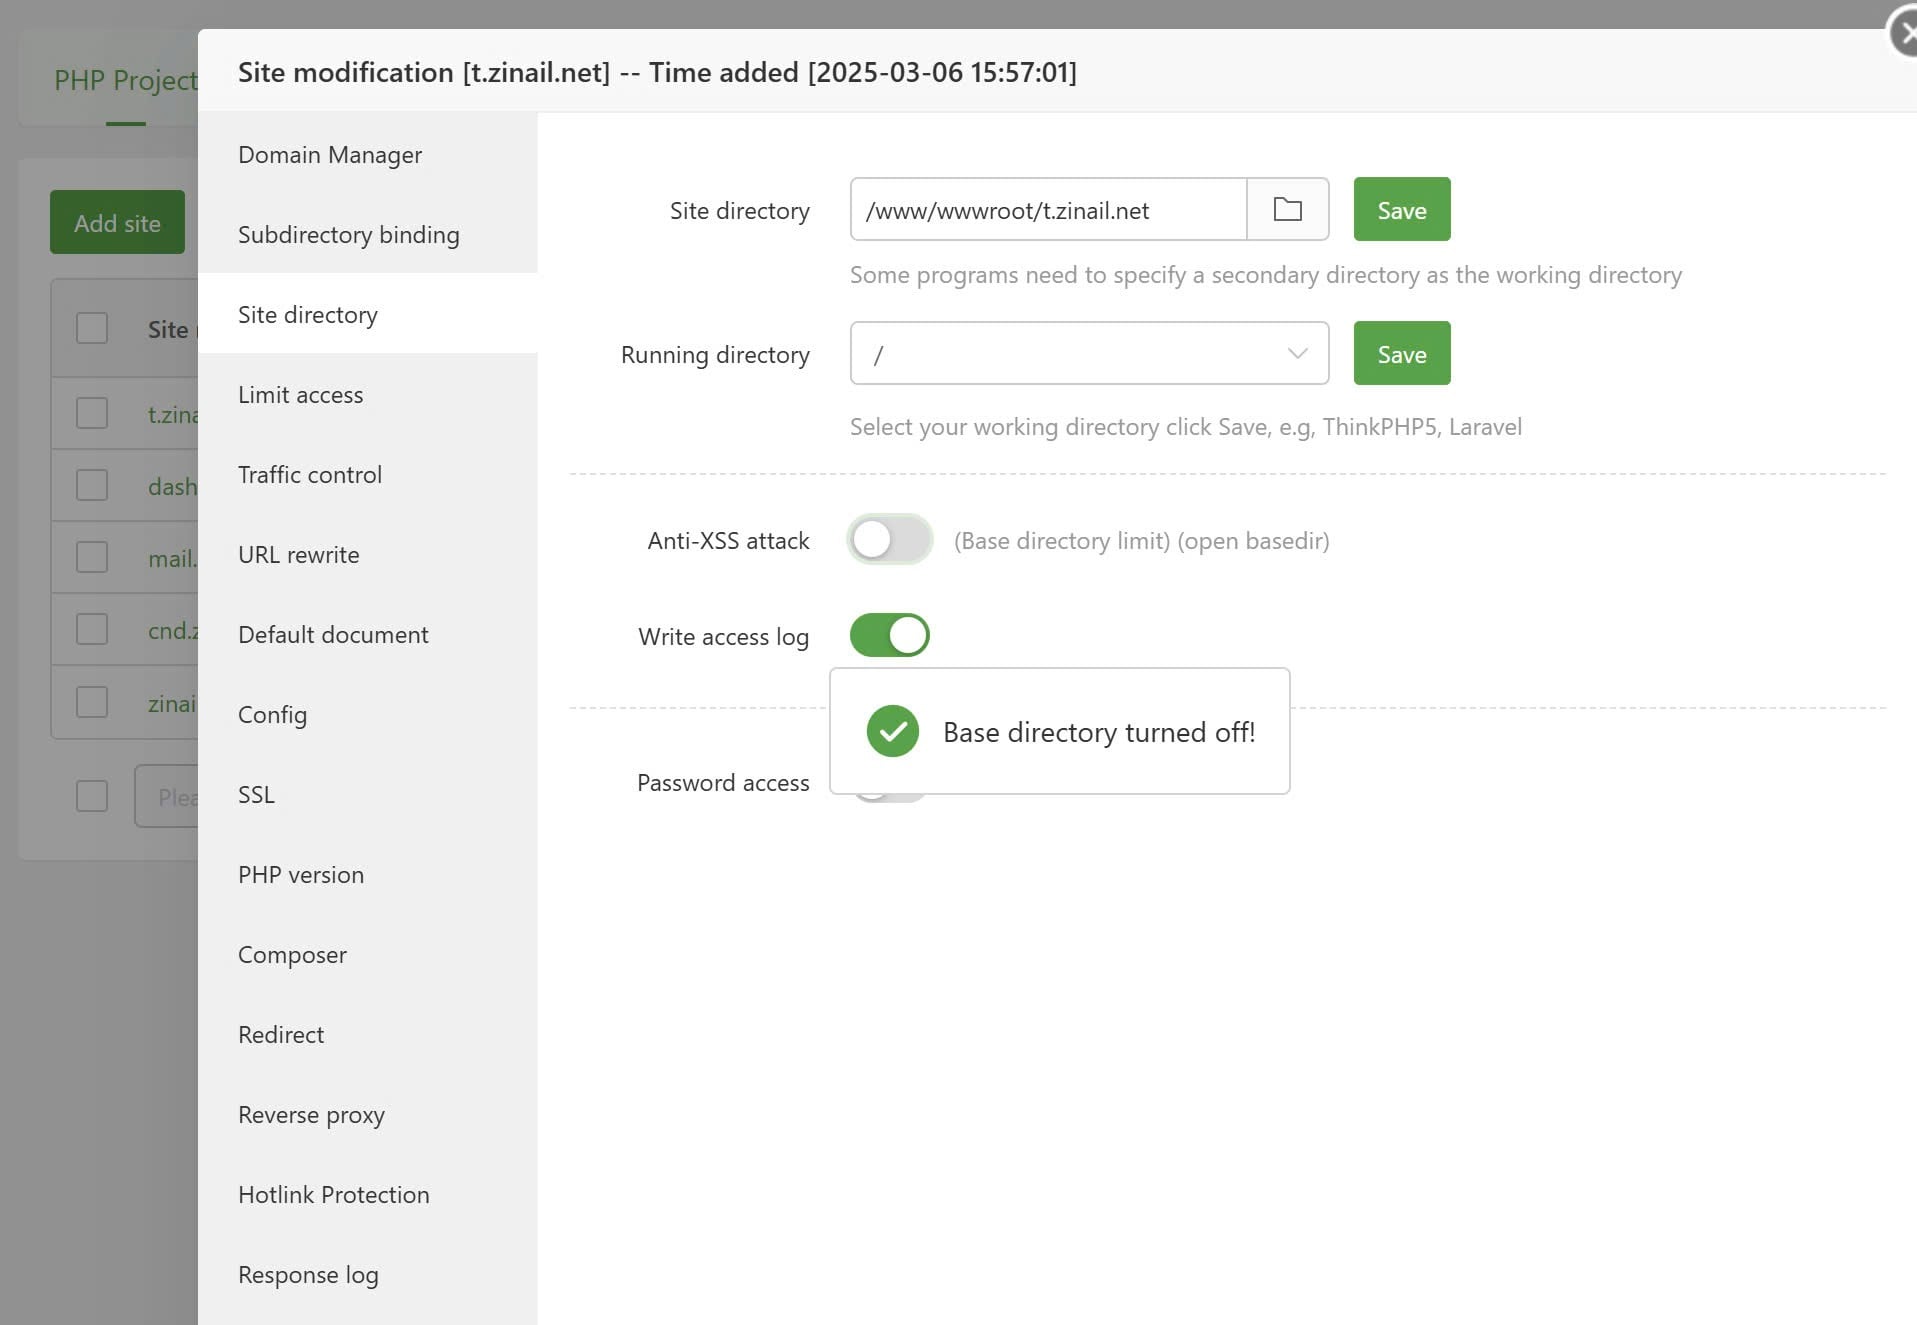The width and height of the screenshot is (1917, 1325).
Task: Select the Reverse proxy menu item
Action: [311, 1115]
